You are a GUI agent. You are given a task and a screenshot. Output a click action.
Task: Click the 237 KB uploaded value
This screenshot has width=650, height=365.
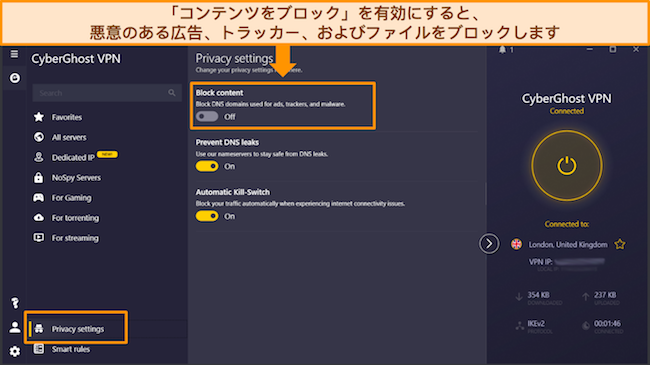[x=605, y=295]
